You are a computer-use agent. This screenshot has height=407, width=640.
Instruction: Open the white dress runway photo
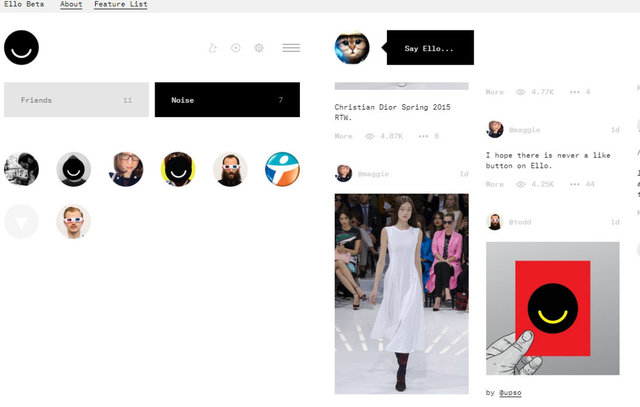(401, 293)
